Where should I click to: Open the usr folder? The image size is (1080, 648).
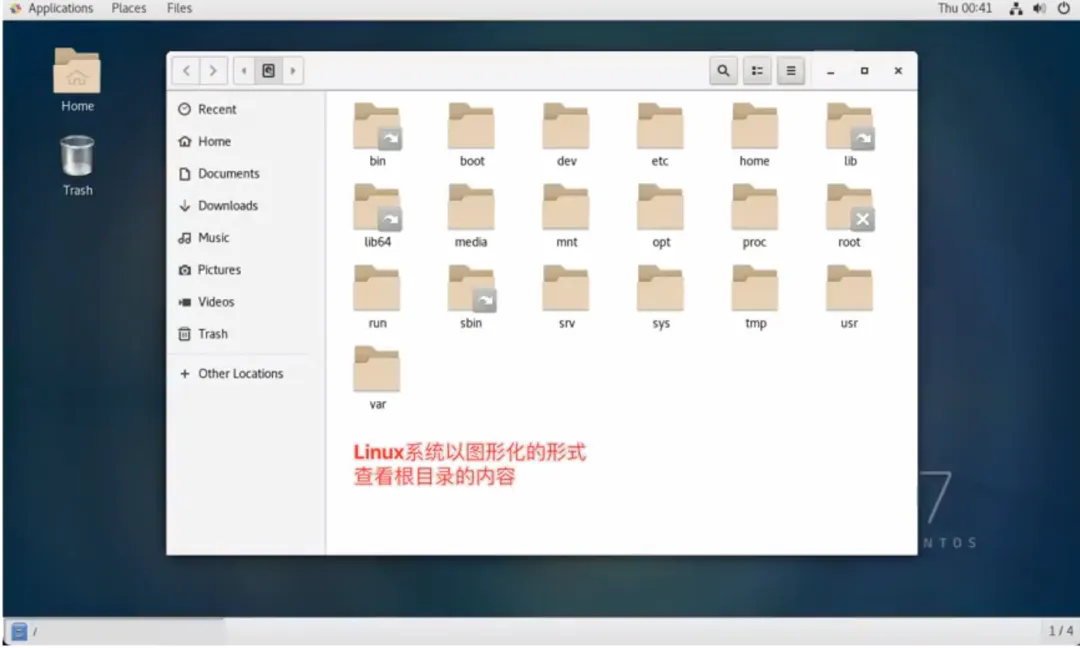(x=850, y=297)
